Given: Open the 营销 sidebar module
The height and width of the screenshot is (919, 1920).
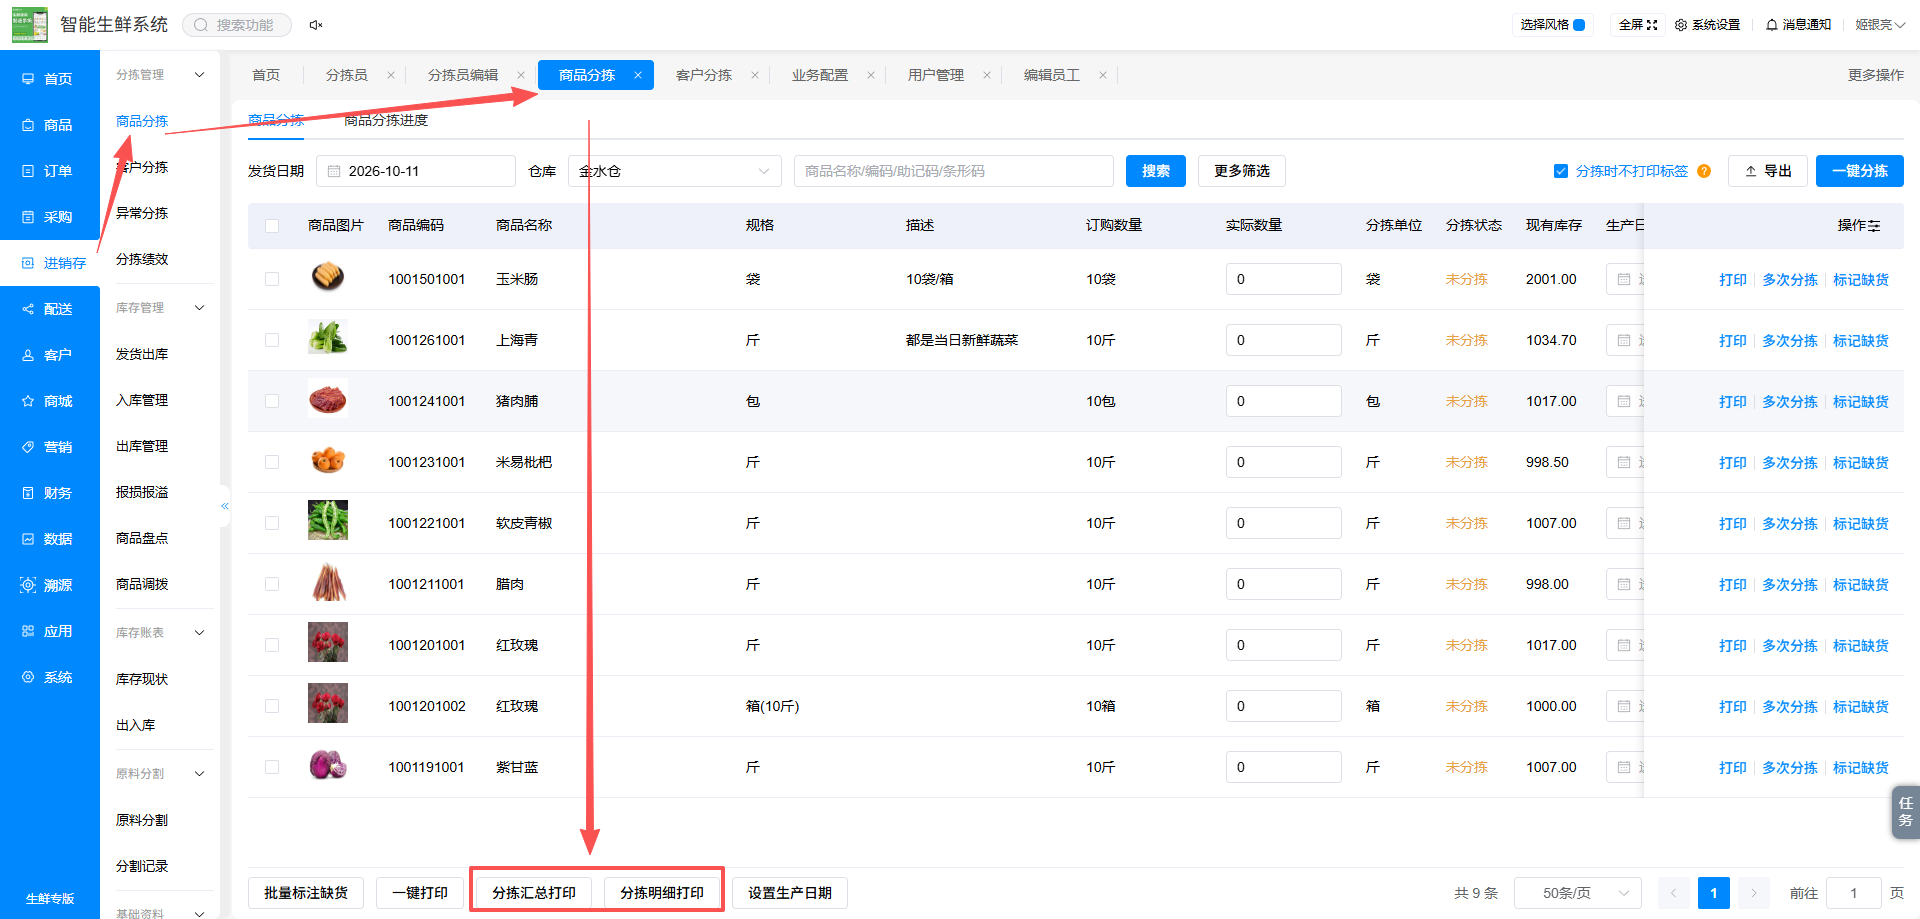Looking at the screenshot, I should tap(50, 447).
